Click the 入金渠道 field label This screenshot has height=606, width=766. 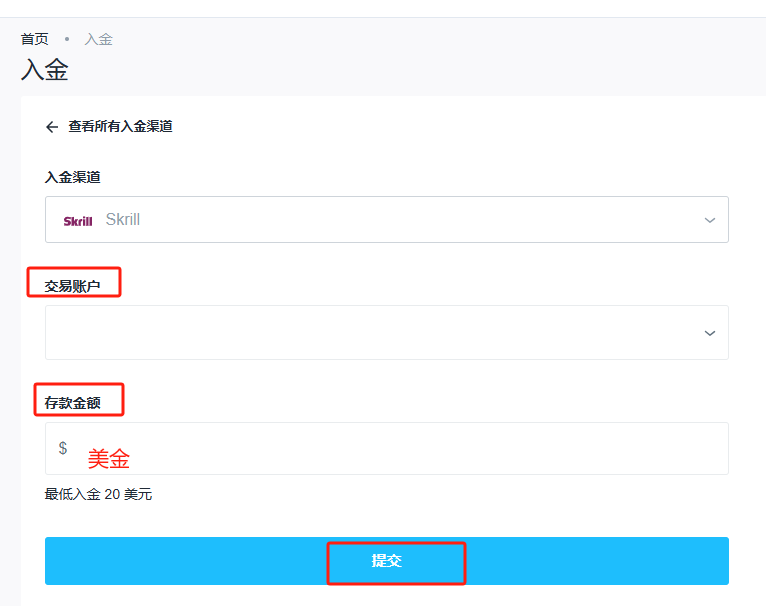[73, 177]
